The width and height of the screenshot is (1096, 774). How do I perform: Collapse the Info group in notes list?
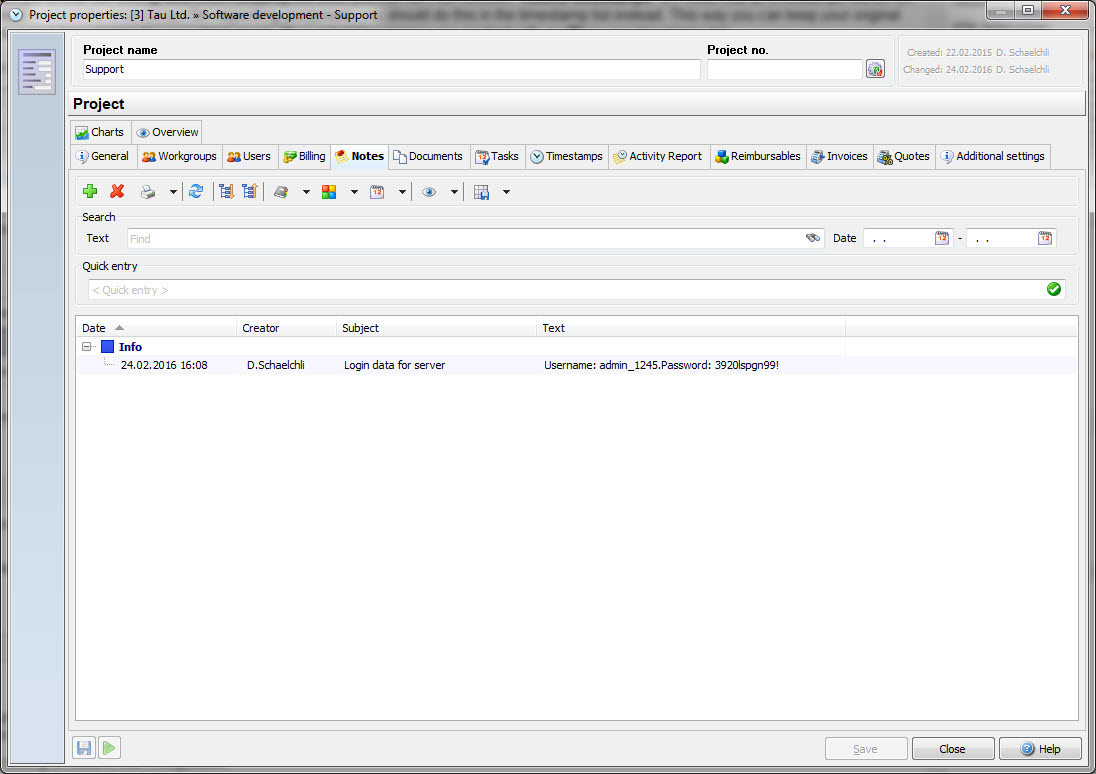(87, 347)
